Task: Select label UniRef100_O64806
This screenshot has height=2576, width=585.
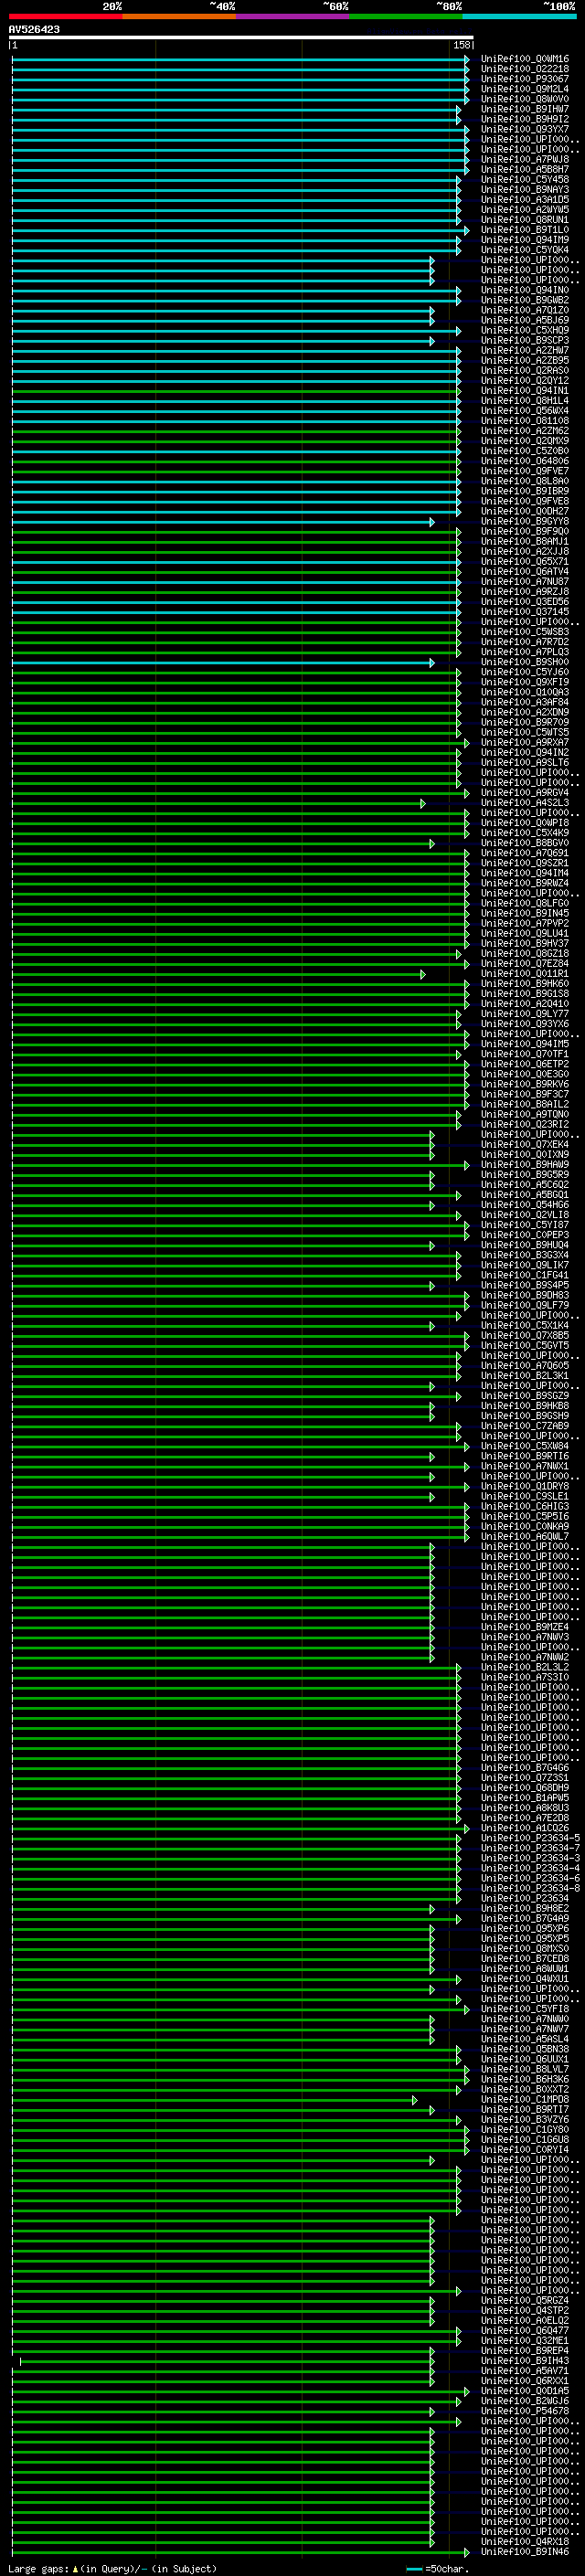Action: point(524,461)
